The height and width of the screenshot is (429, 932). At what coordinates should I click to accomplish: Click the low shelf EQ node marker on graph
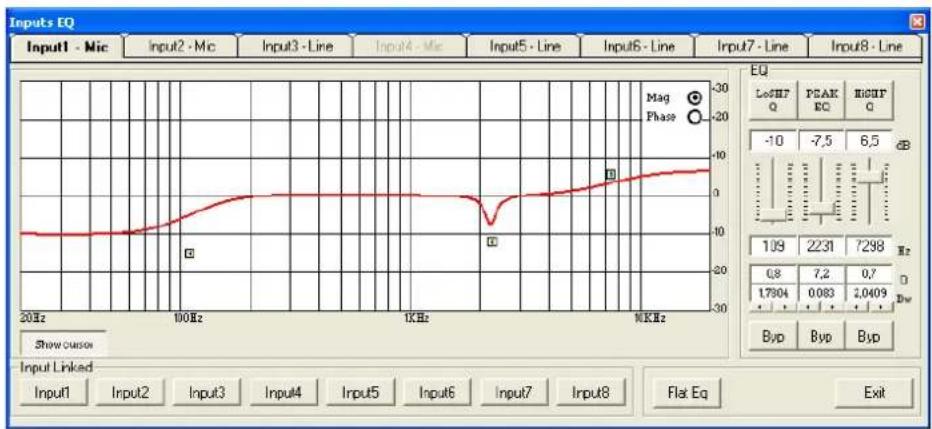click(x=189, y=253)
